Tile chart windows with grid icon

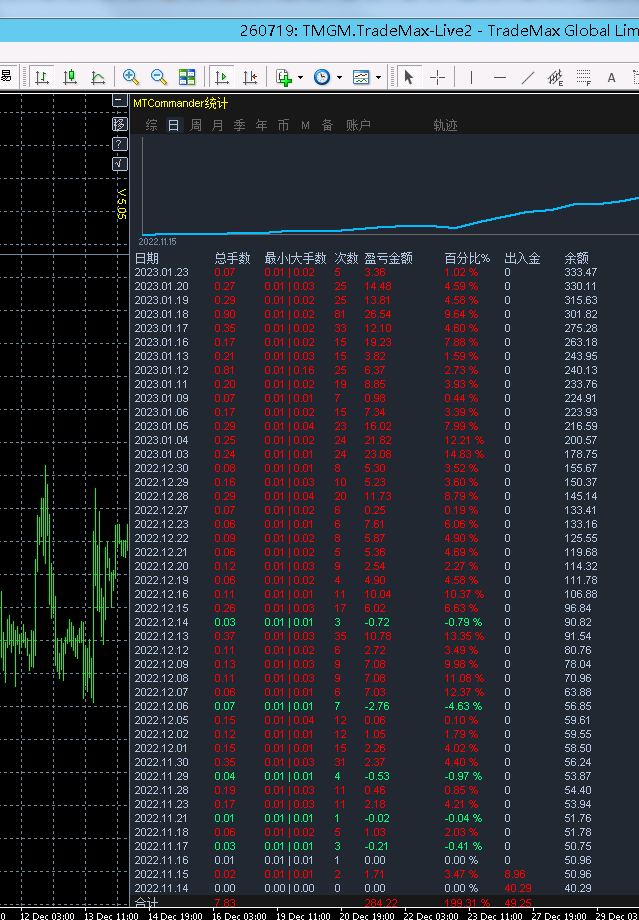click(187, 77)
